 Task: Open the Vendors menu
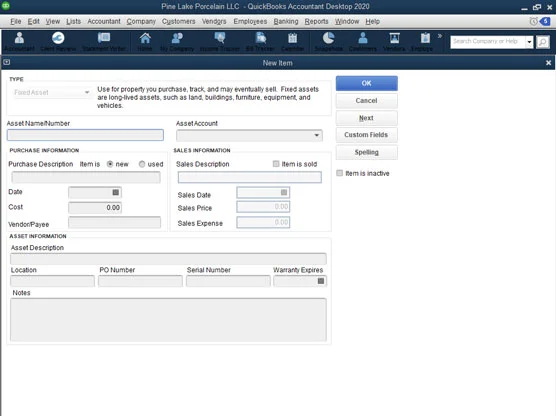[214, 21]
